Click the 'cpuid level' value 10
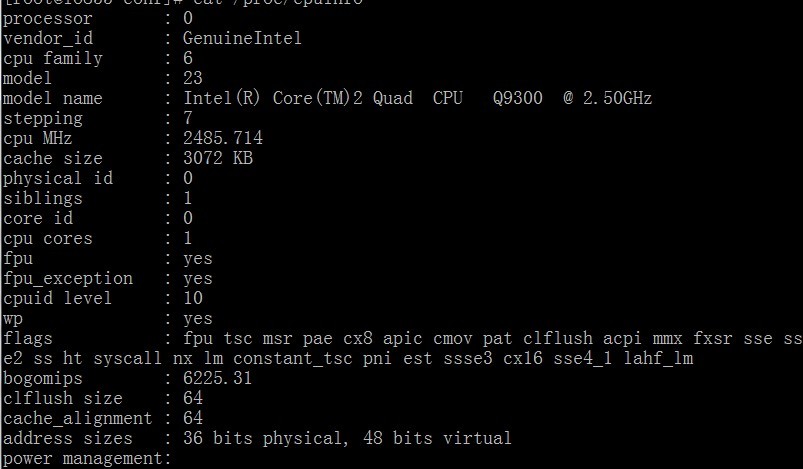 (193, 297)
